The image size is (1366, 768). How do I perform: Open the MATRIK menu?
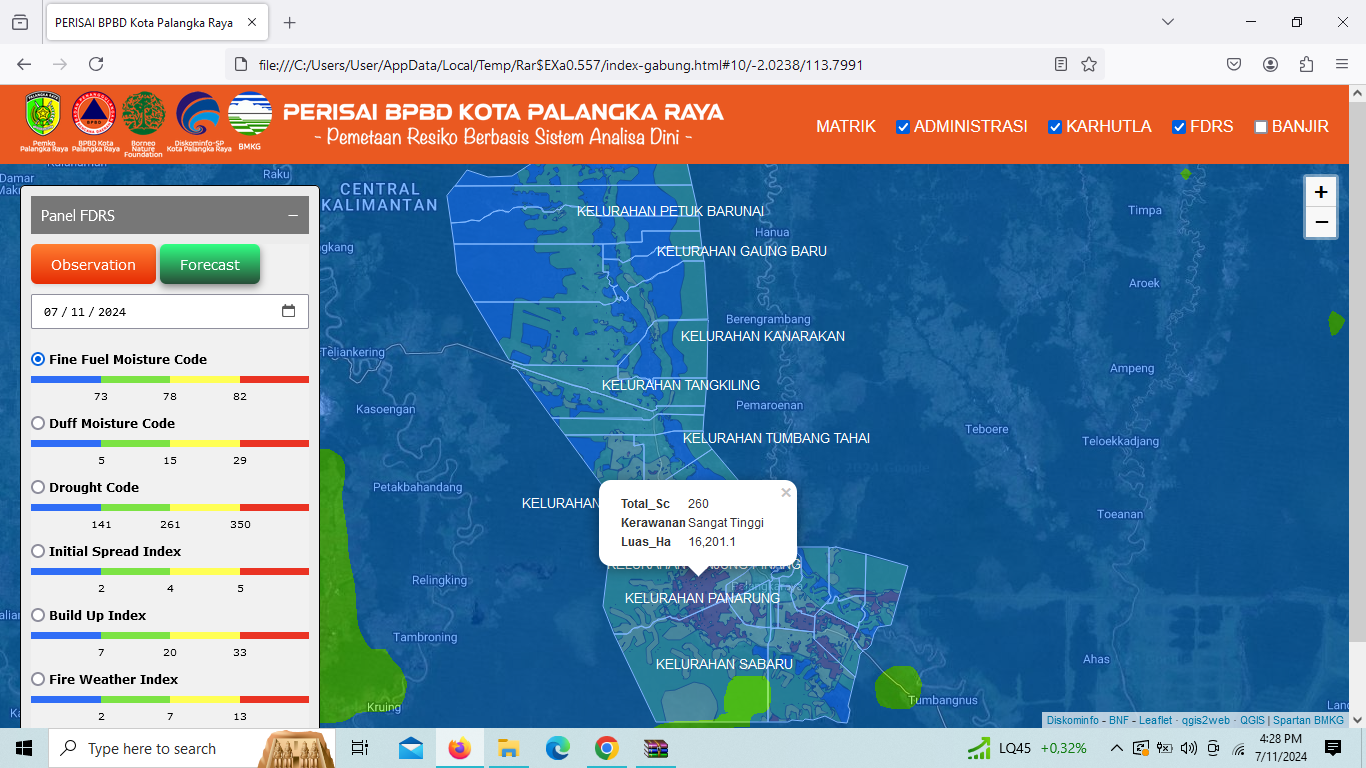[846, 127]
